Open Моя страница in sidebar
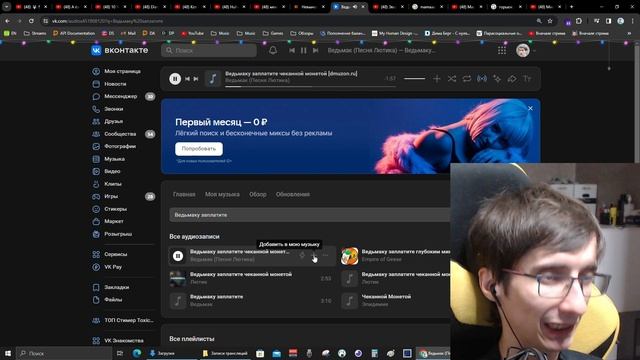Screen dimensions: 640x360 [x=122, y=71]
